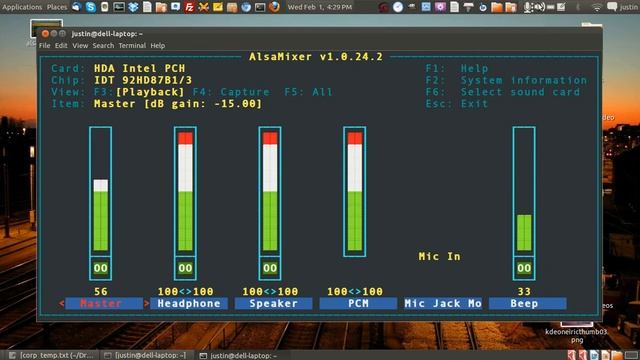Open the crossed orange X launcher icon
Screen dimensions: 640x360
pos(203,7)
